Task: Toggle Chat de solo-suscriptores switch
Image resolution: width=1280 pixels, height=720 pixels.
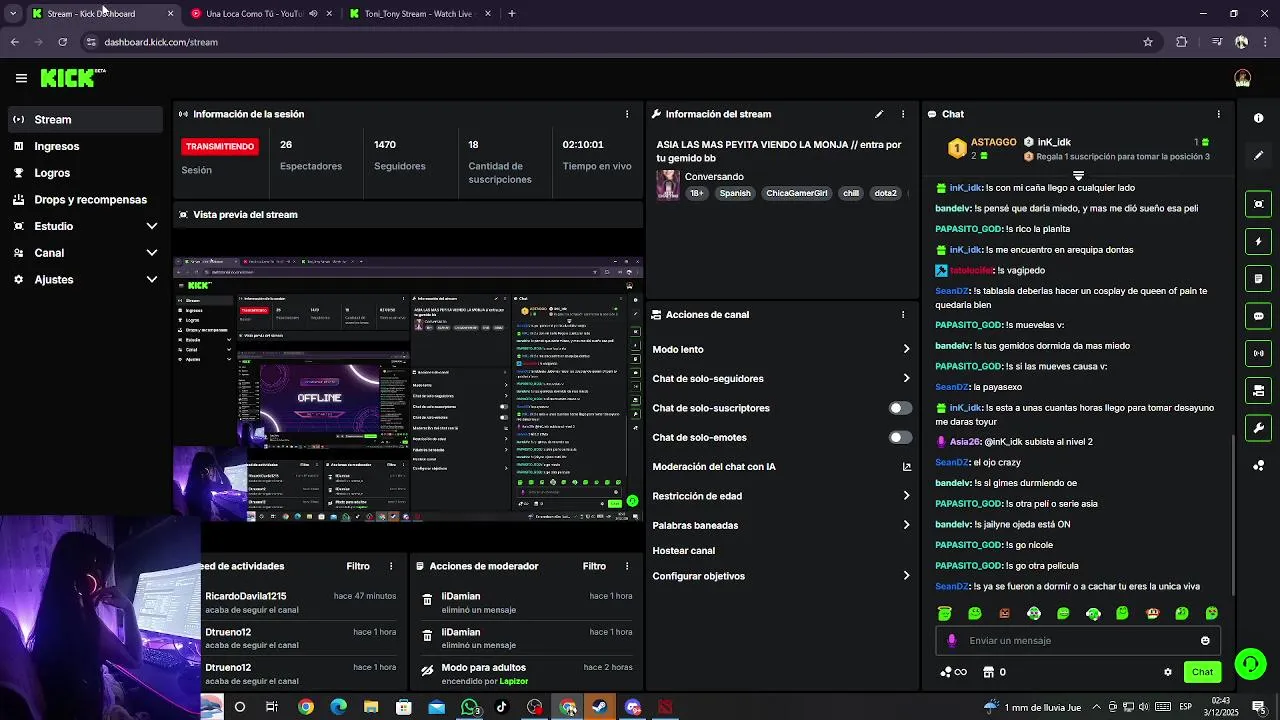Action: (x=900, y=408)
